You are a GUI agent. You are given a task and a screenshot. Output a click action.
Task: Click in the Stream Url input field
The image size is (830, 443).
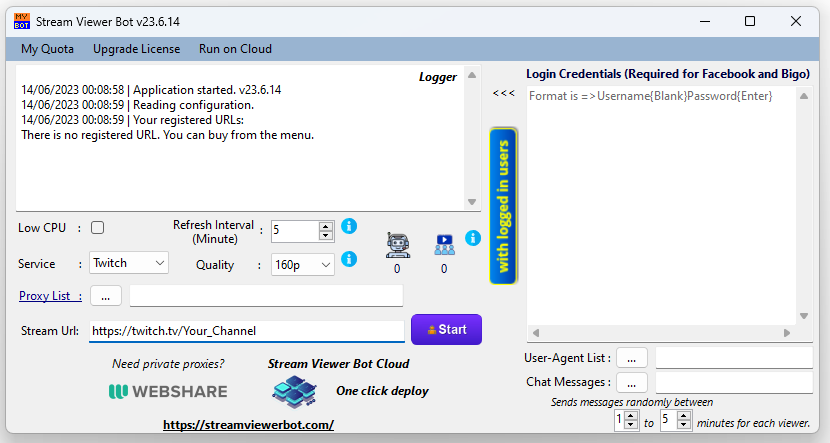pyautogui.click(x=247, y=331)
